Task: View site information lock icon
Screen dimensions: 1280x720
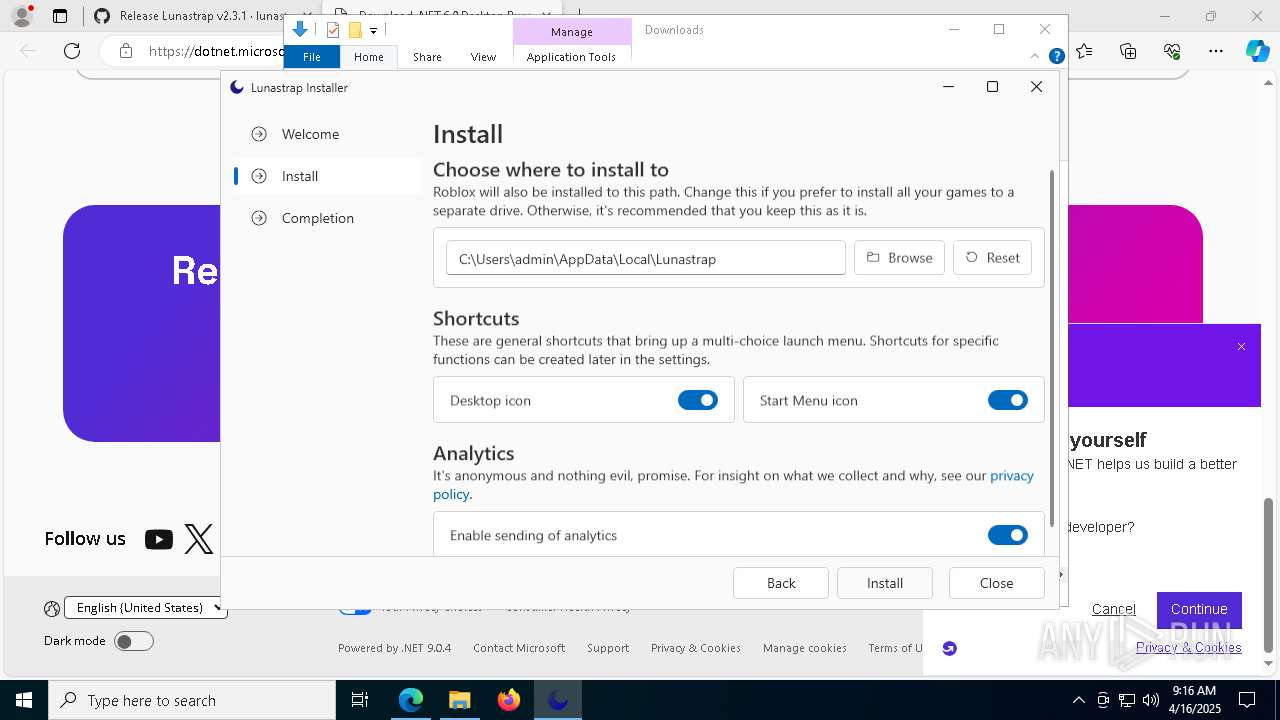Action: [125, 50]
